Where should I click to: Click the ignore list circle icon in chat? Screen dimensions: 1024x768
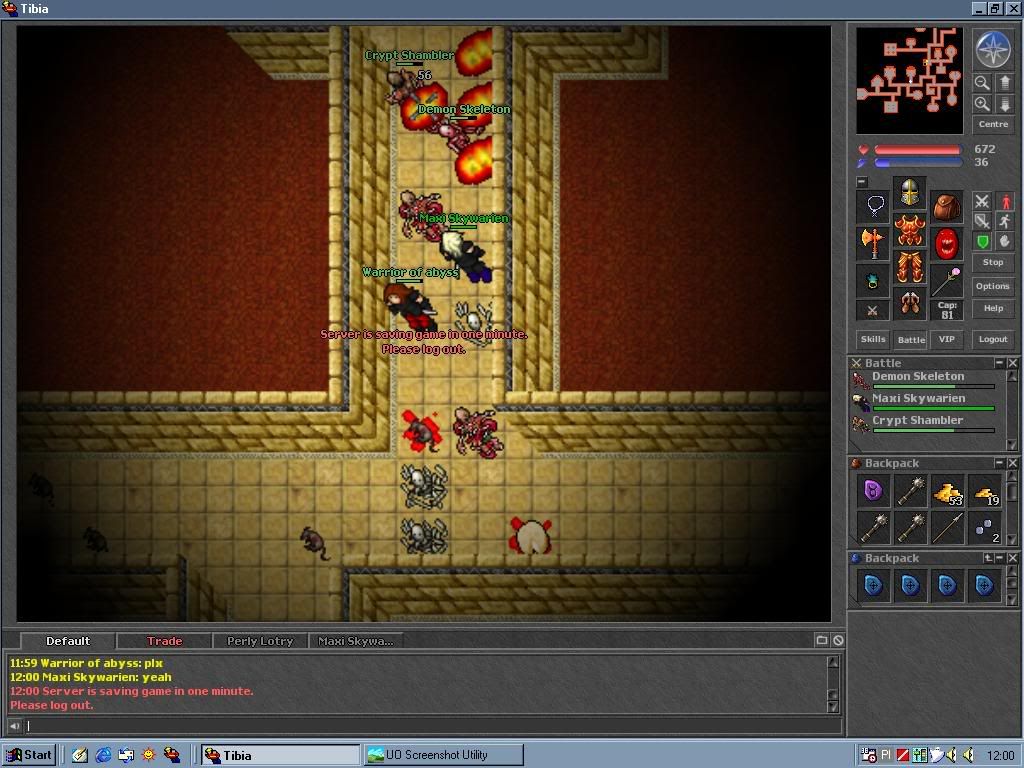tap(838, 640)
